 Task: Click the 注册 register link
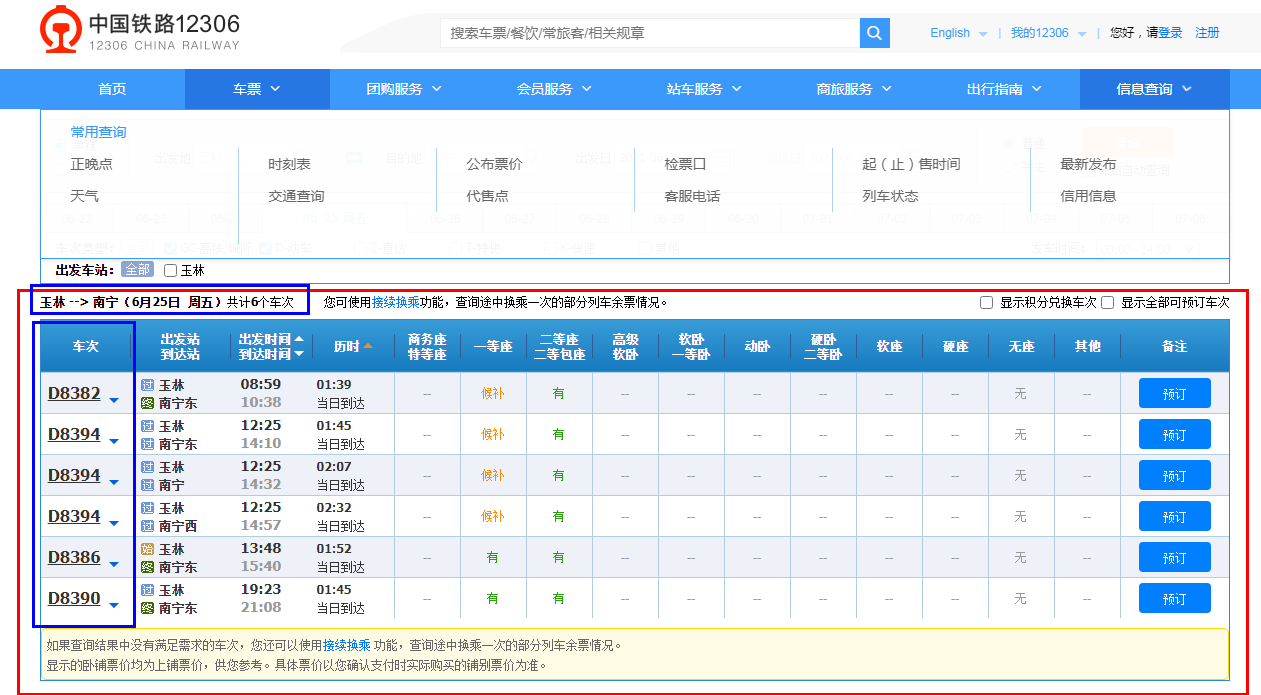click(1207, 33)
